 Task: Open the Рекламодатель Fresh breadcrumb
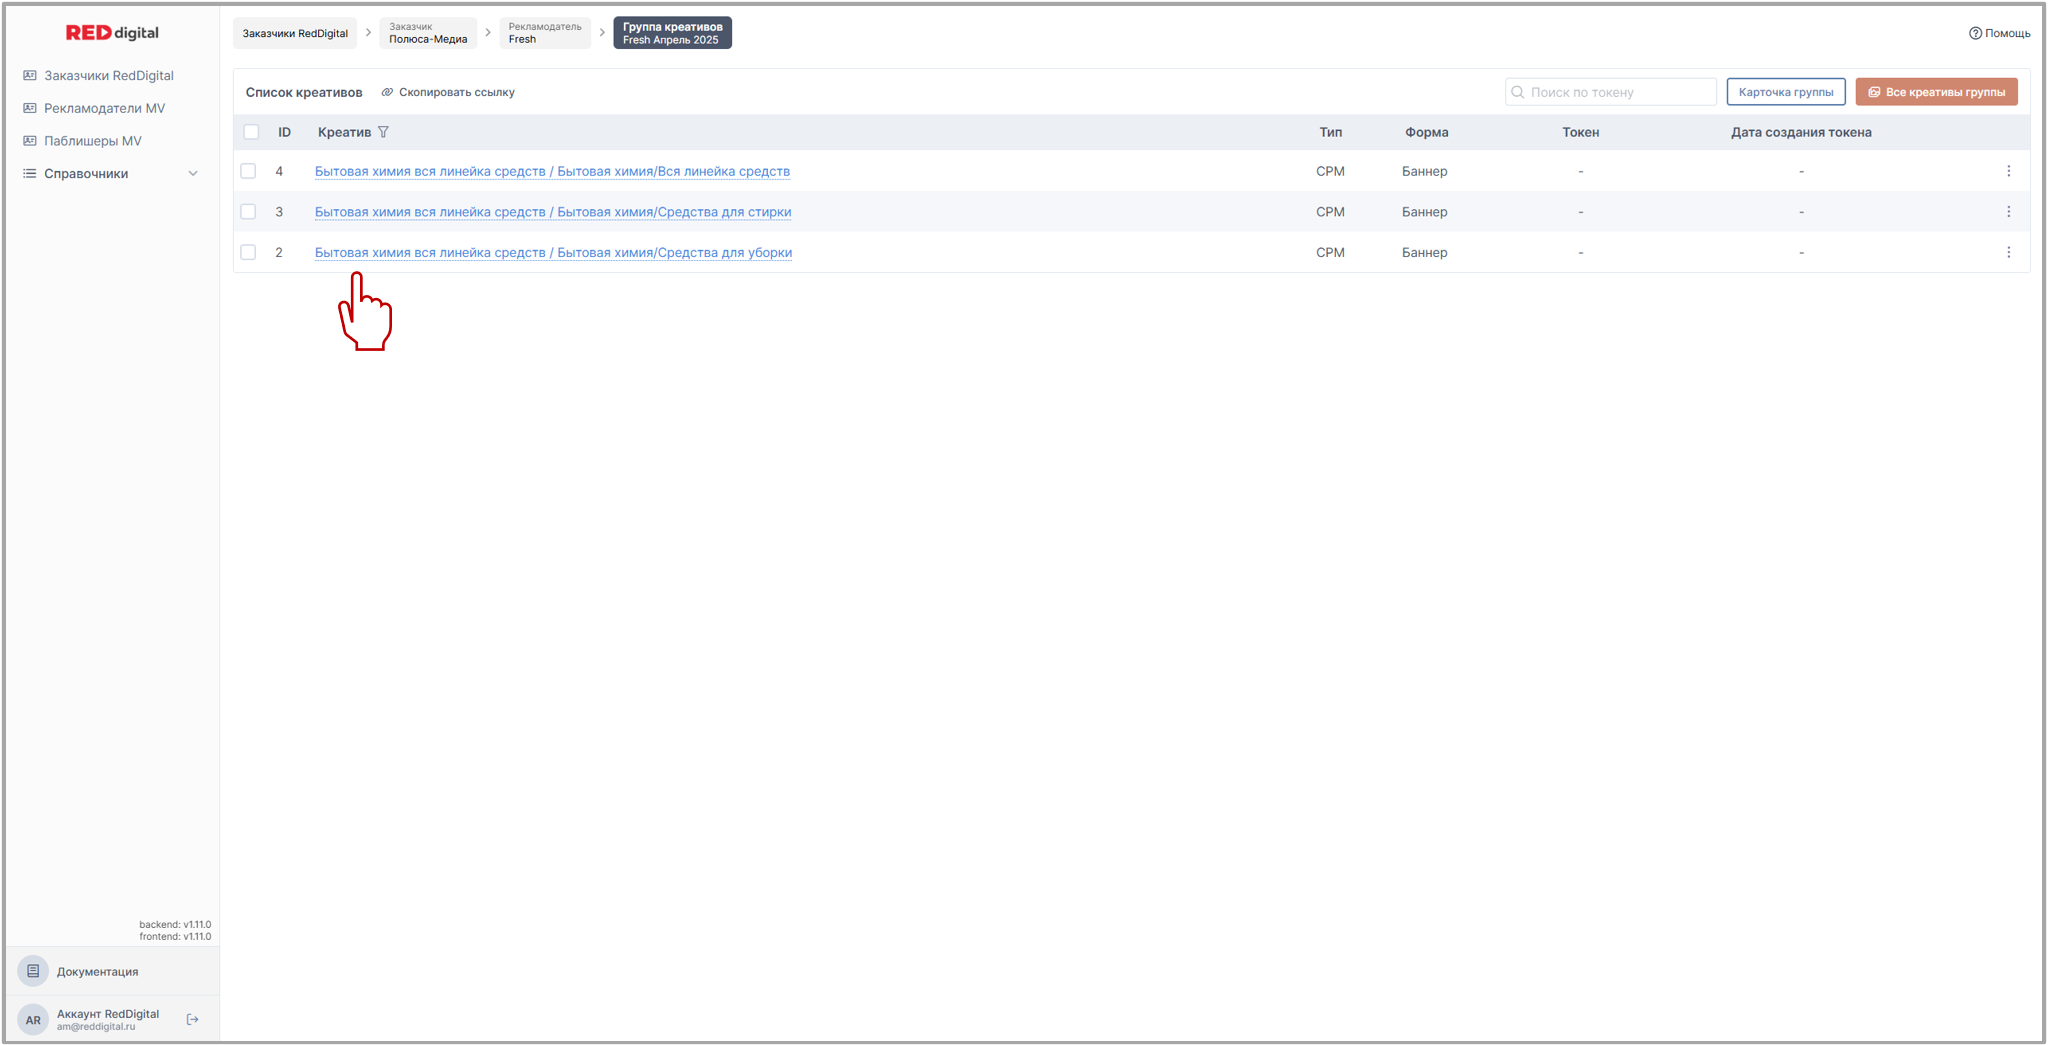pyautogui.click(x=544, y=33)
